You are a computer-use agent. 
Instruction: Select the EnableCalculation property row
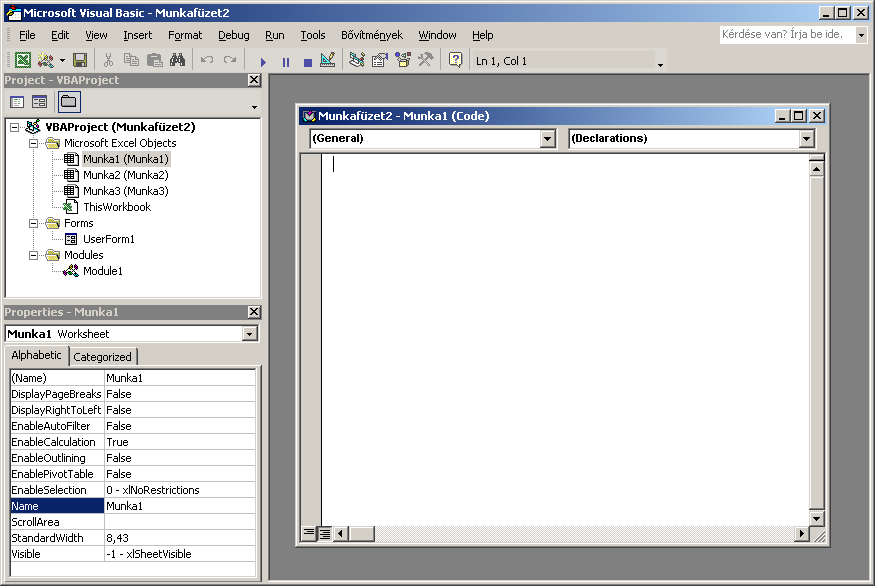[x=133, y=442]
